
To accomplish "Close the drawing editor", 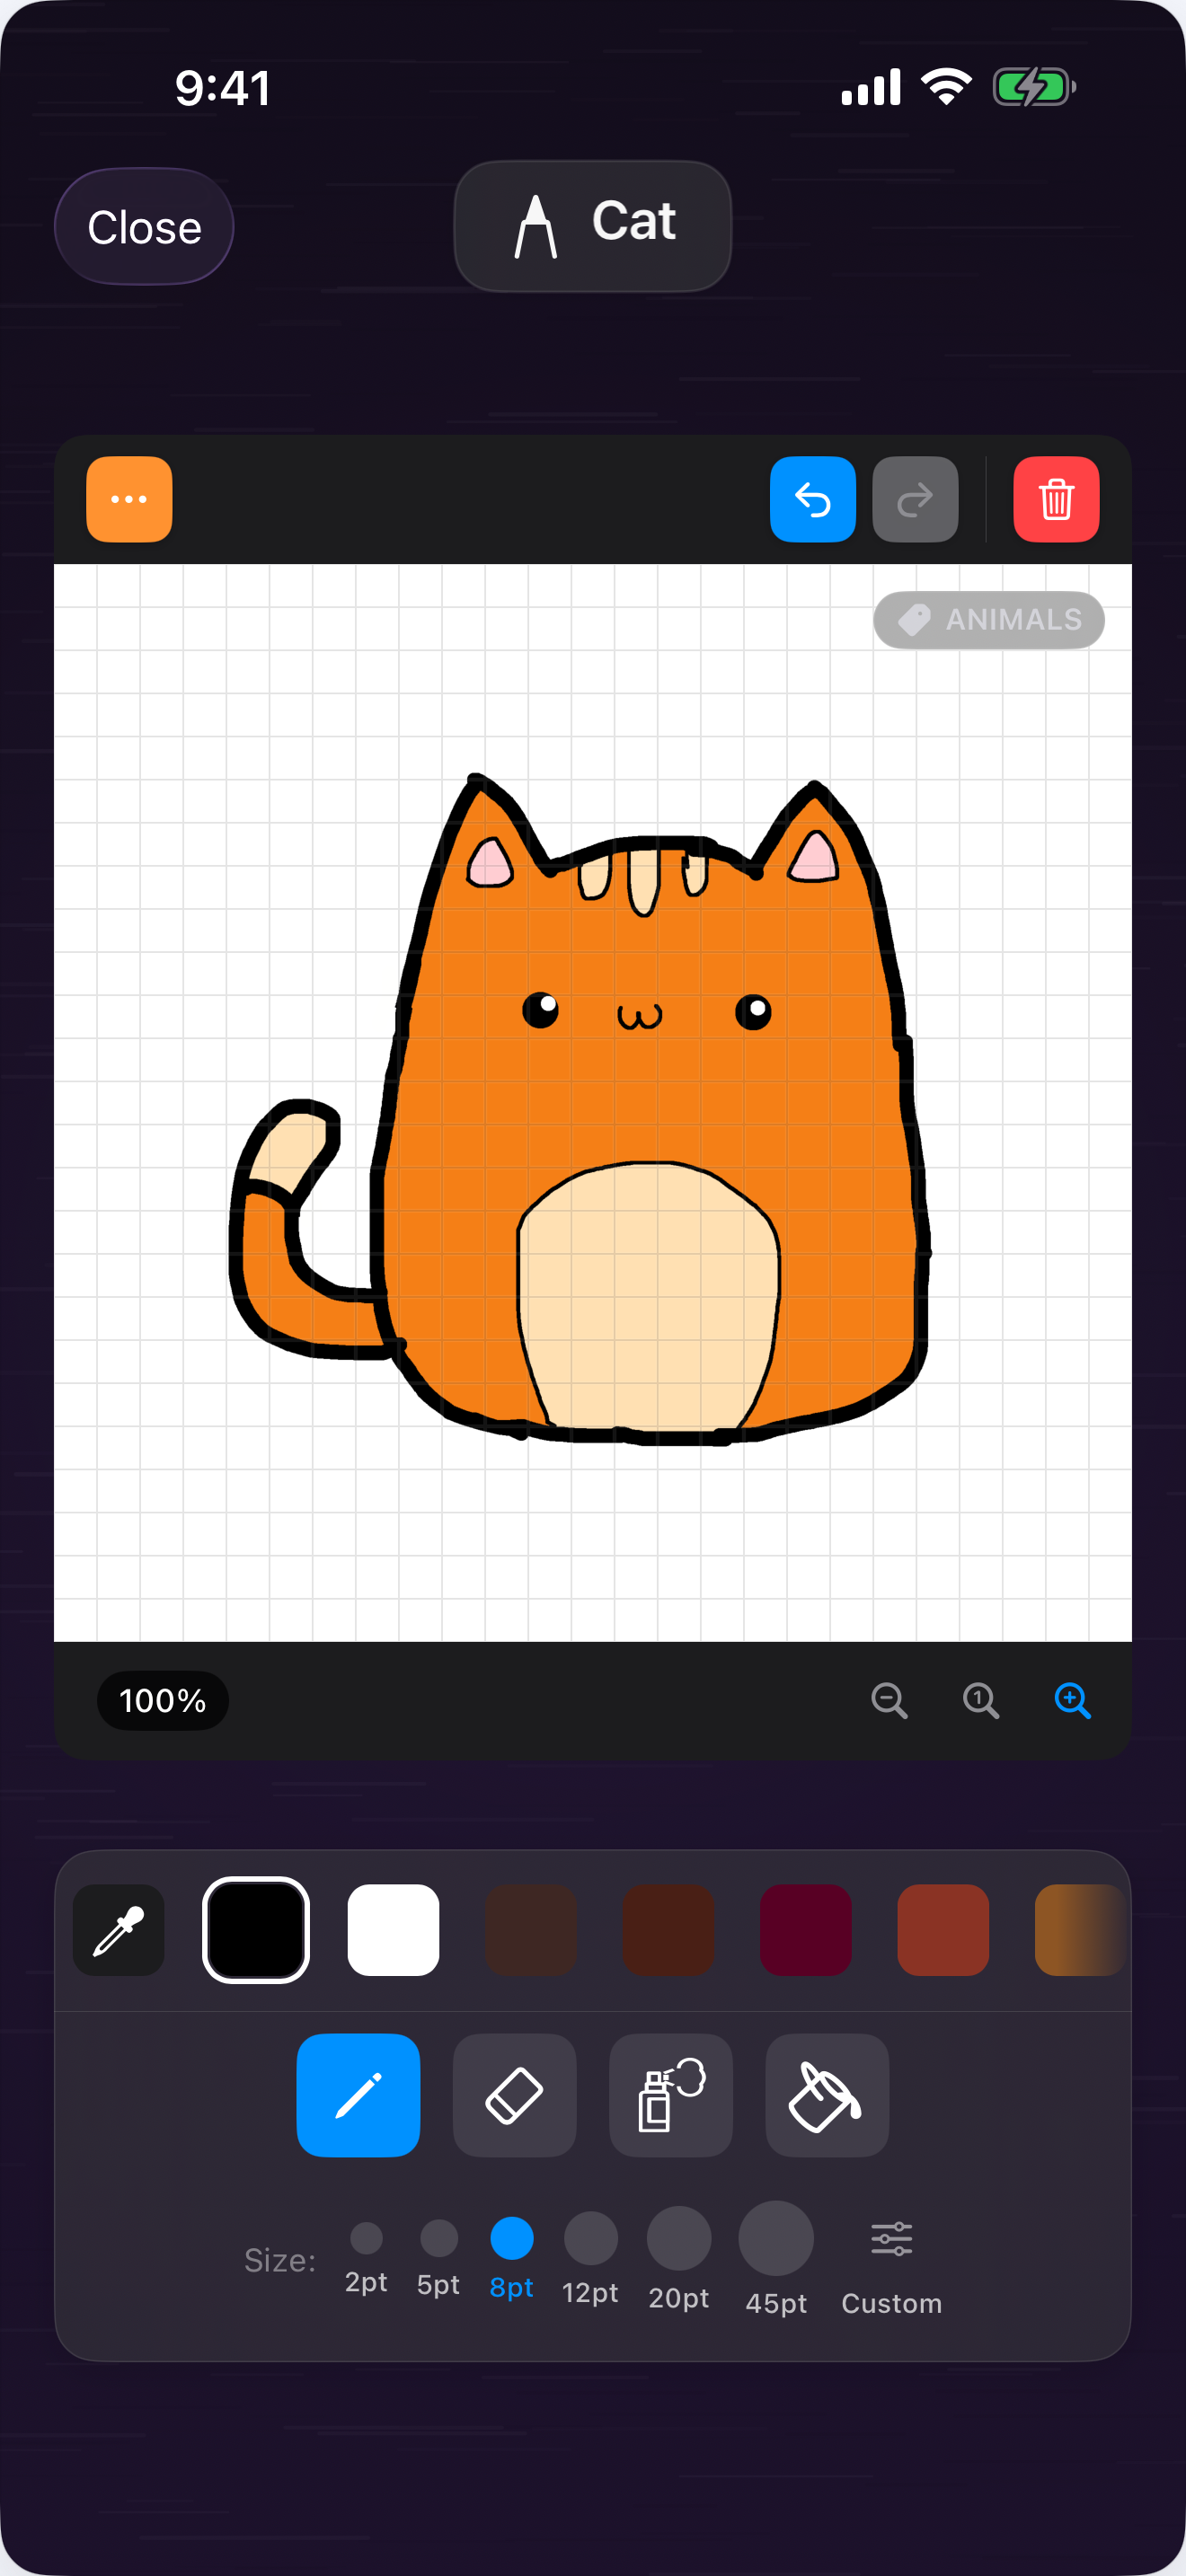I will (144, 227).
